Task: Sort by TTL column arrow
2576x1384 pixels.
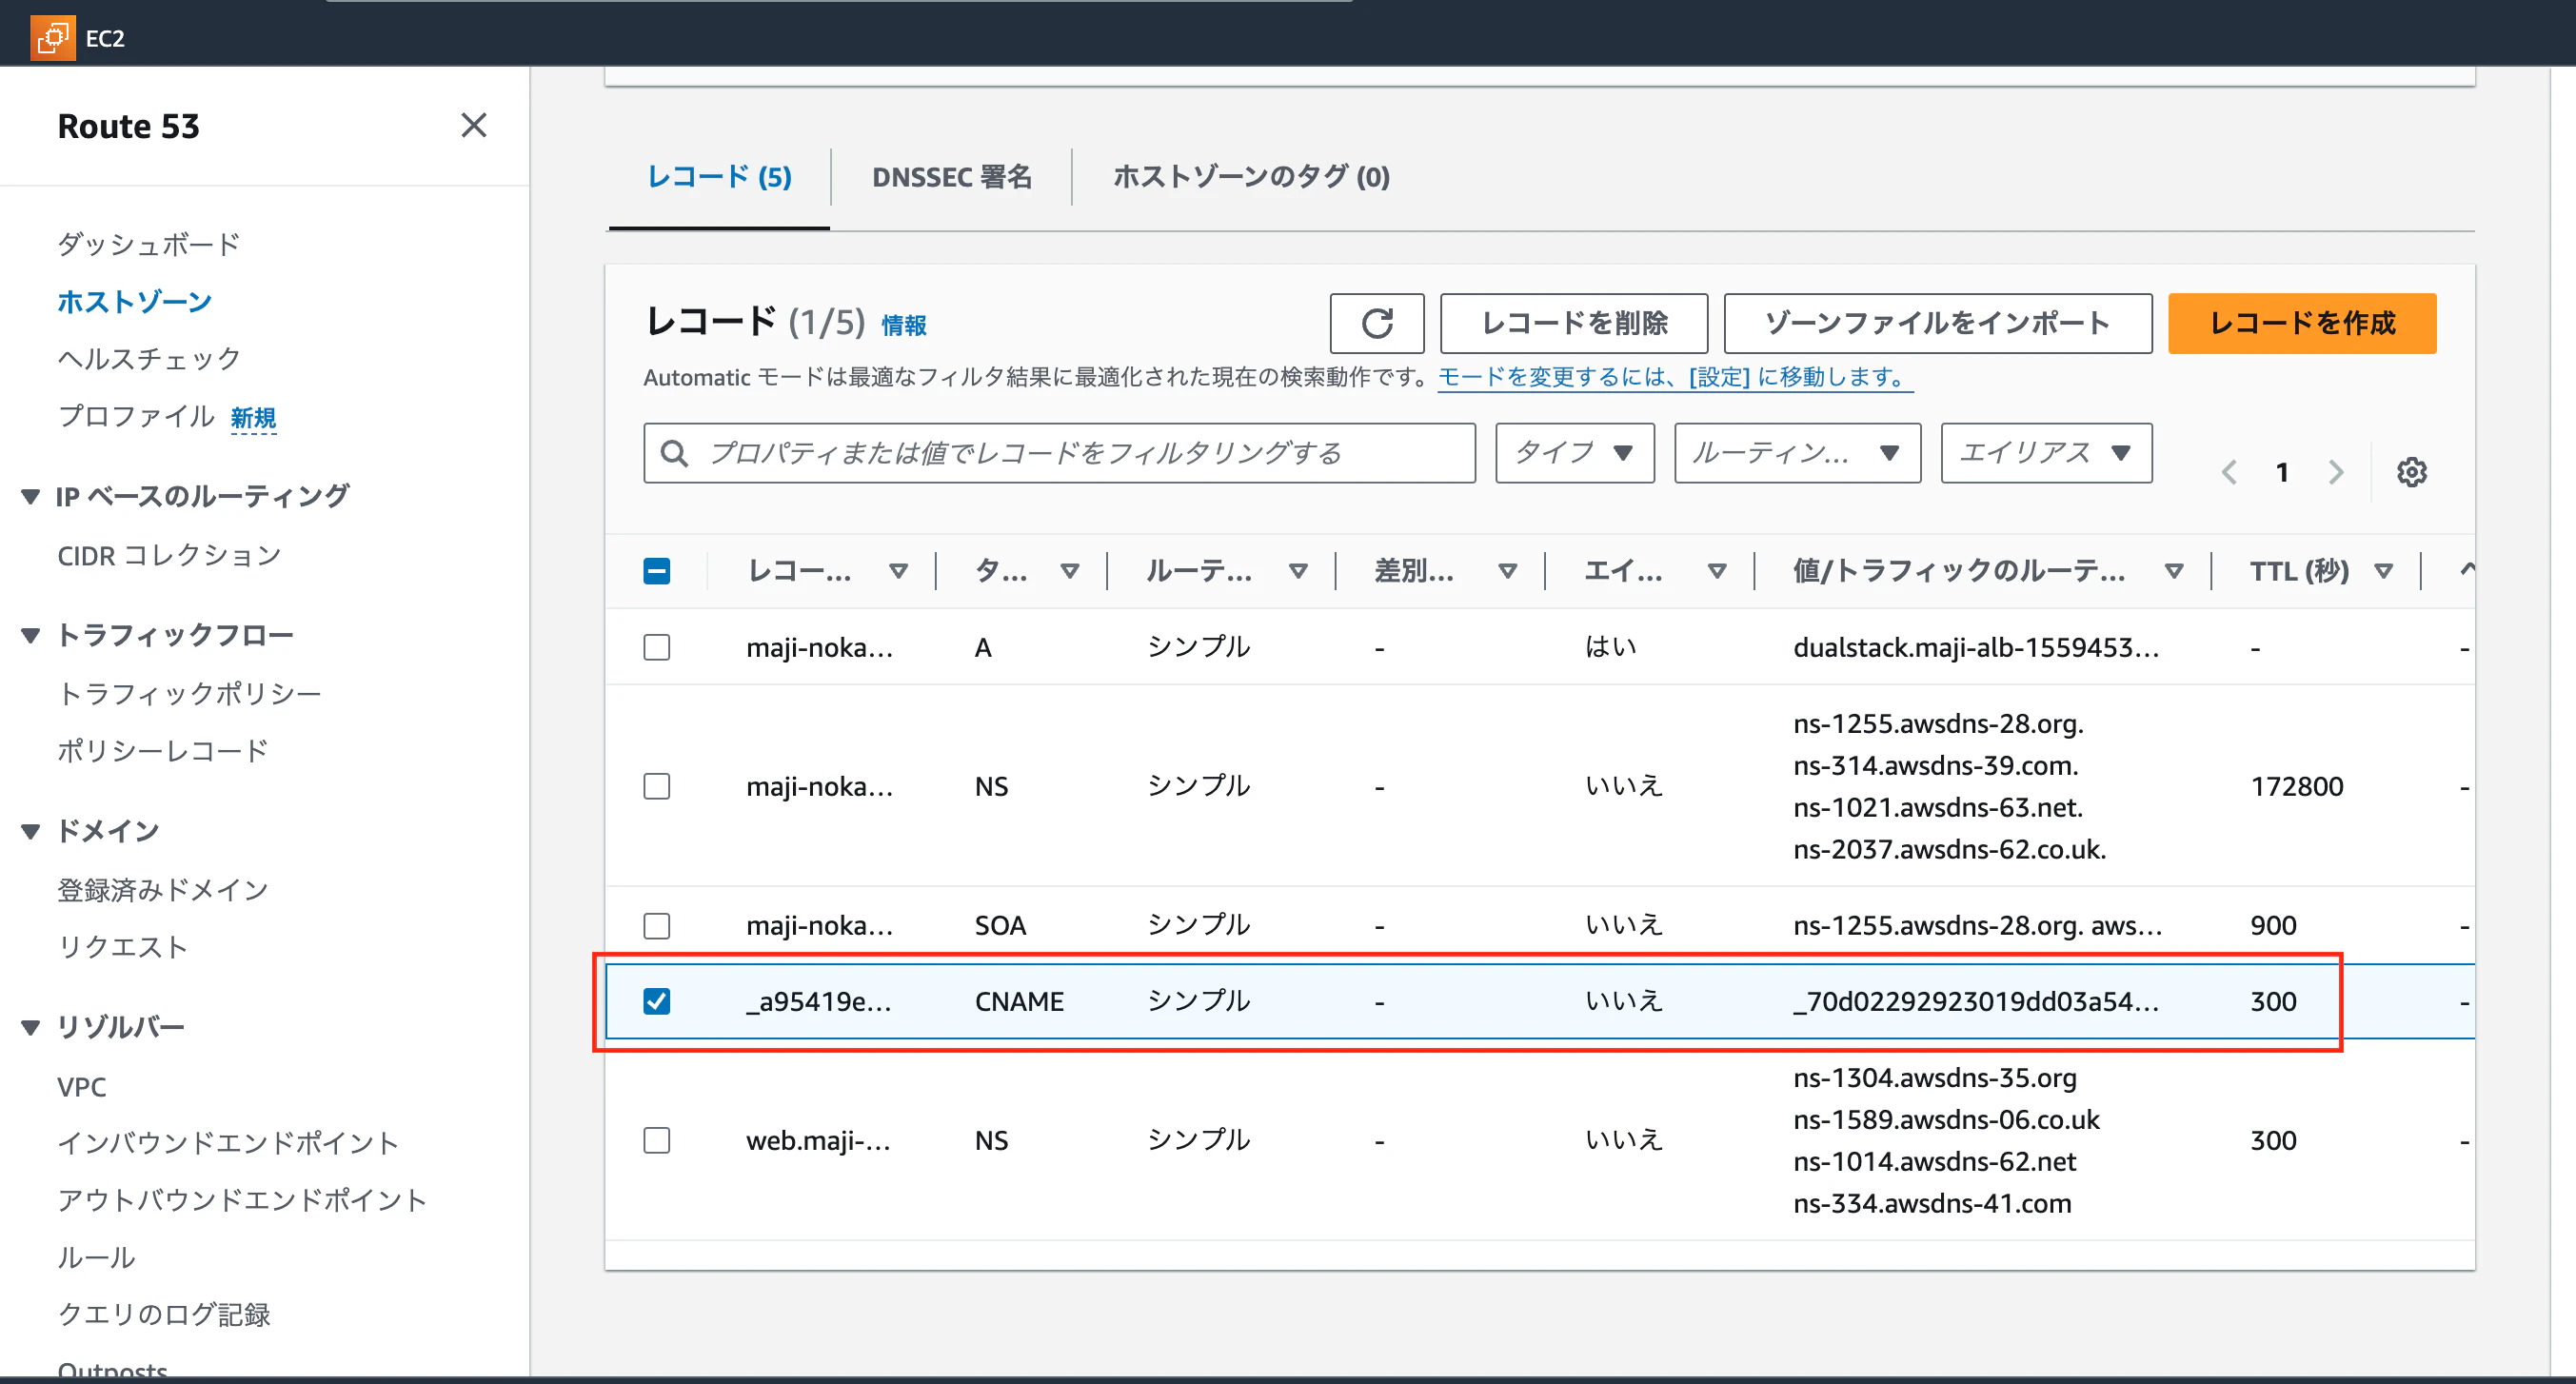Action: [2383, 571]
